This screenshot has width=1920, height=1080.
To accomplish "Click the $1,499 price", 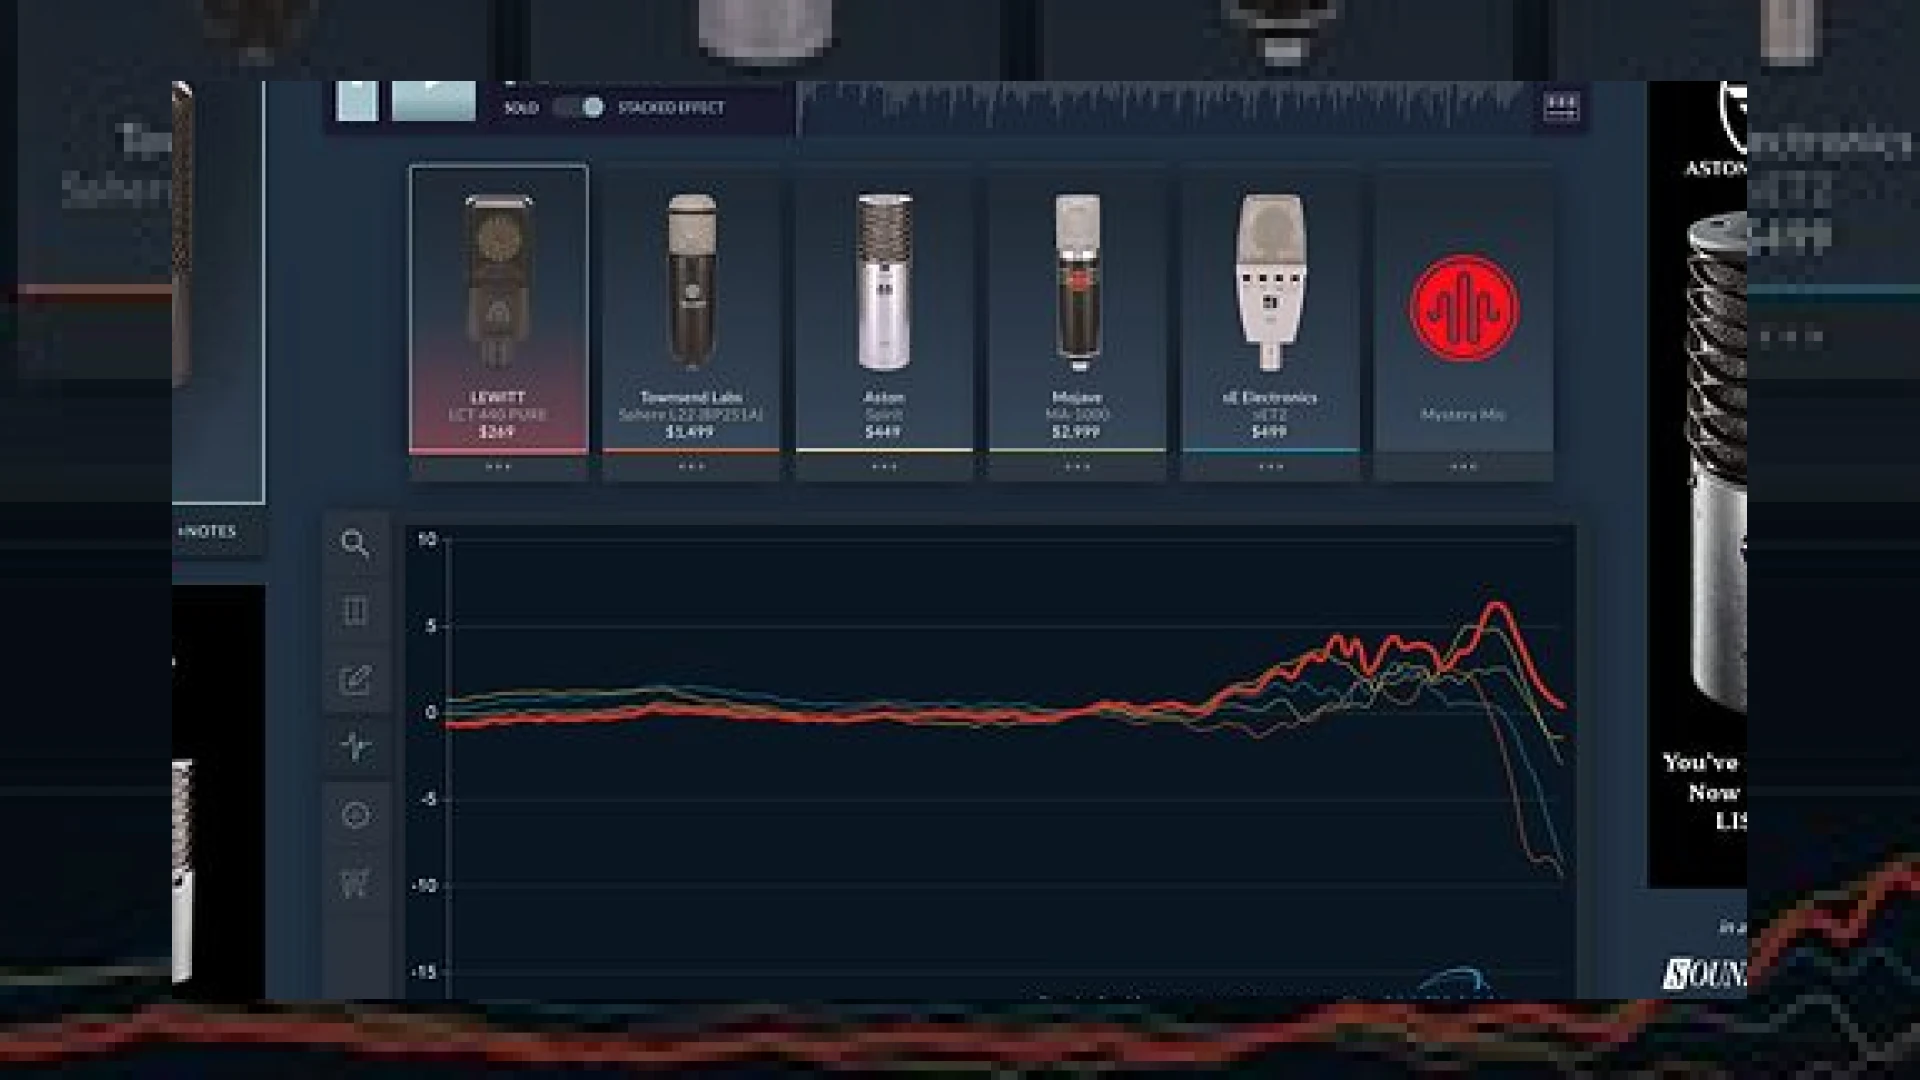I will (x=690, y=432).
